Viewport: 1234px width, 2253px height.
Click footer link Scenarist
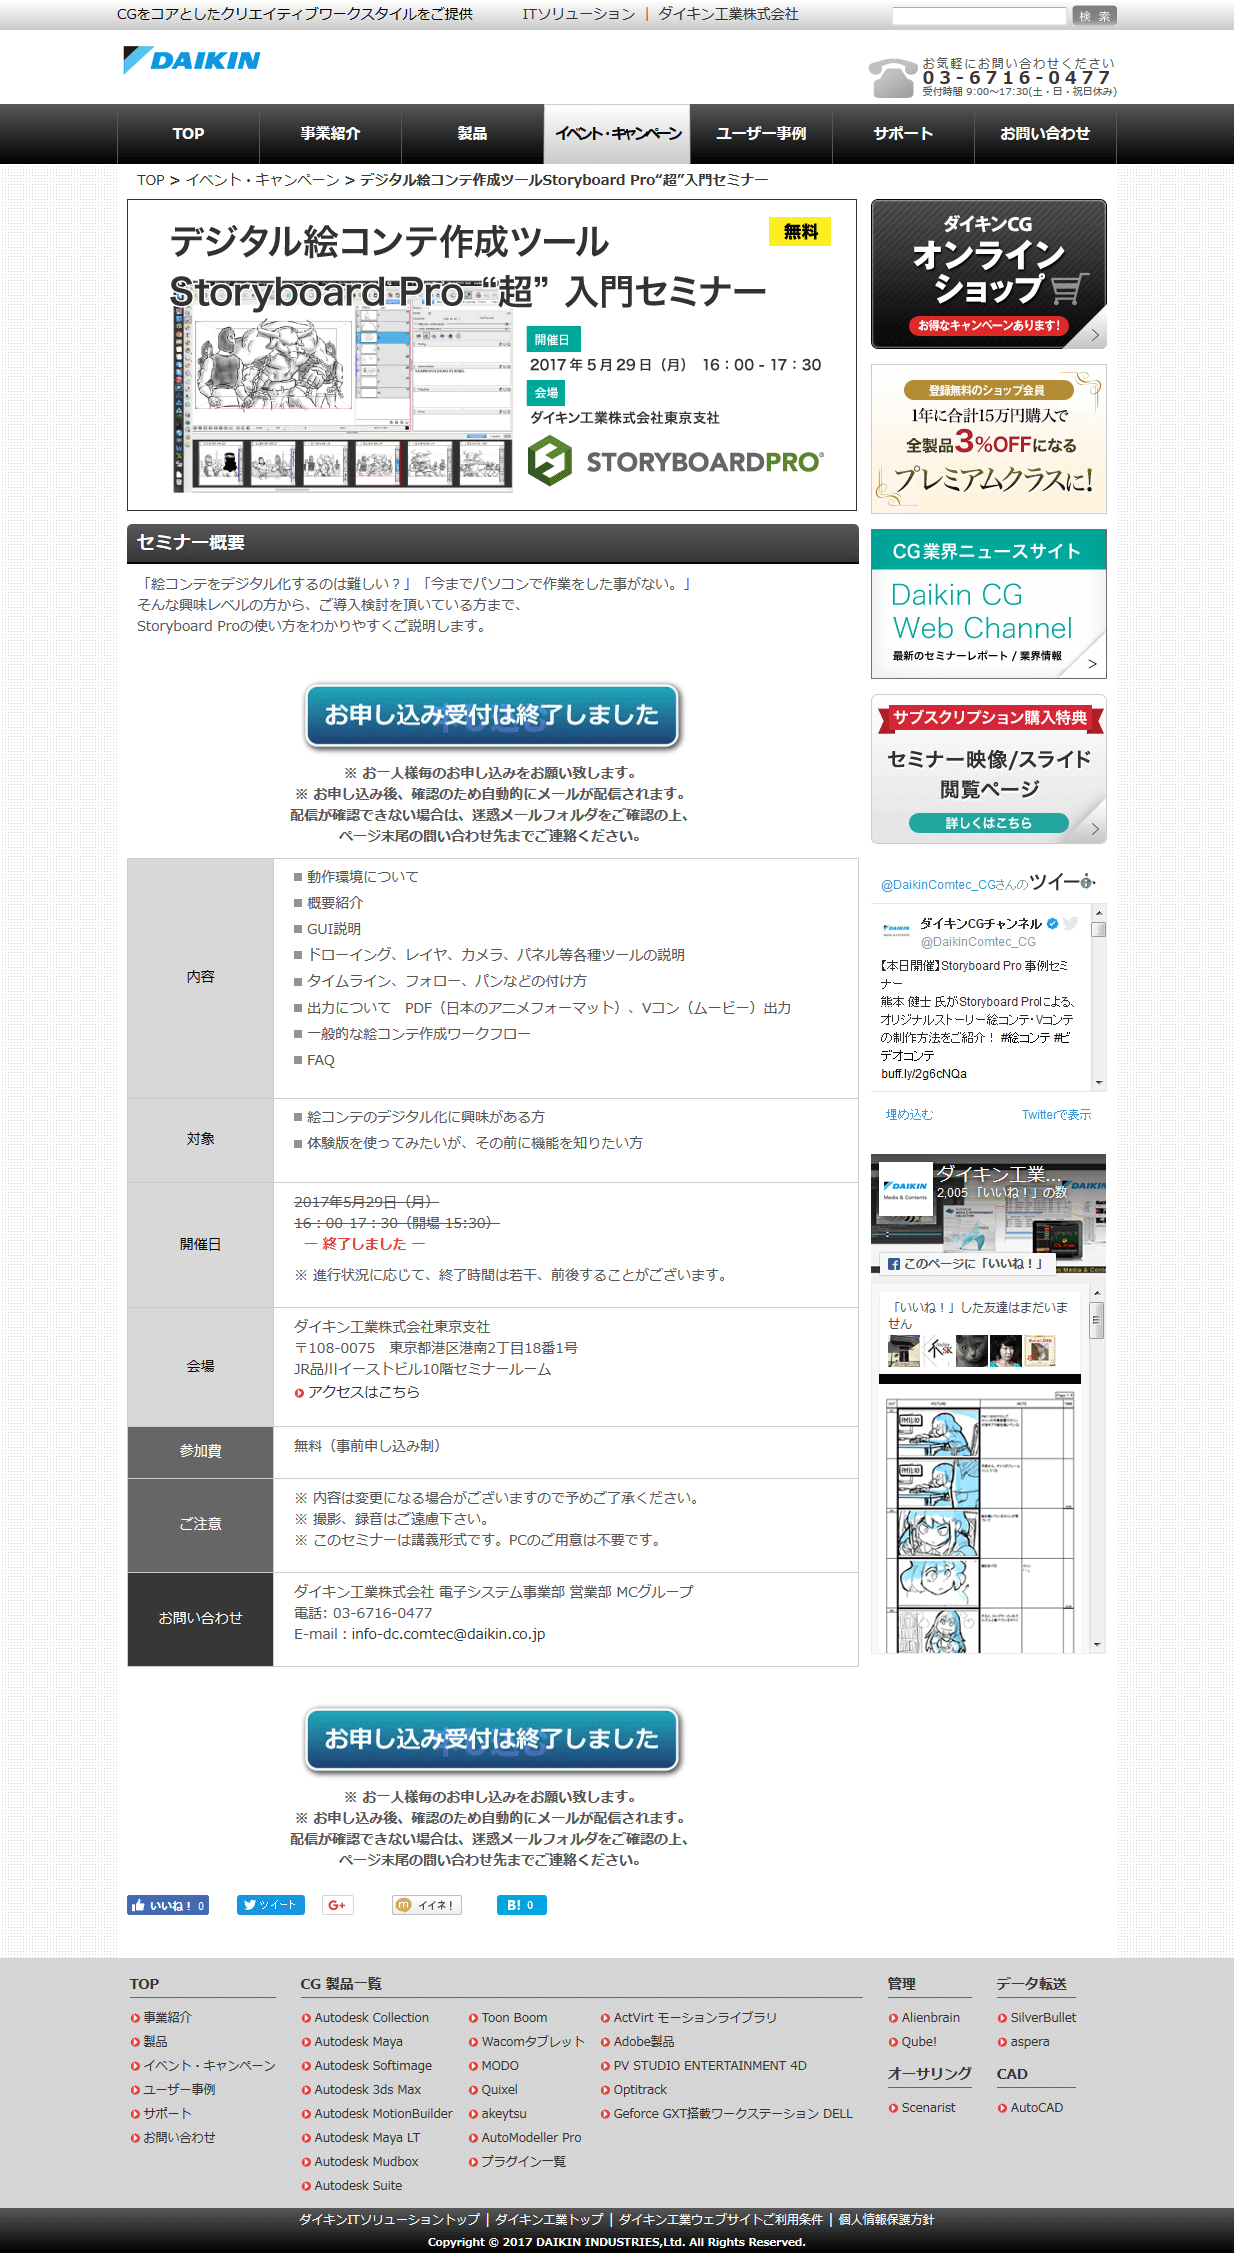coord(928,2108)
